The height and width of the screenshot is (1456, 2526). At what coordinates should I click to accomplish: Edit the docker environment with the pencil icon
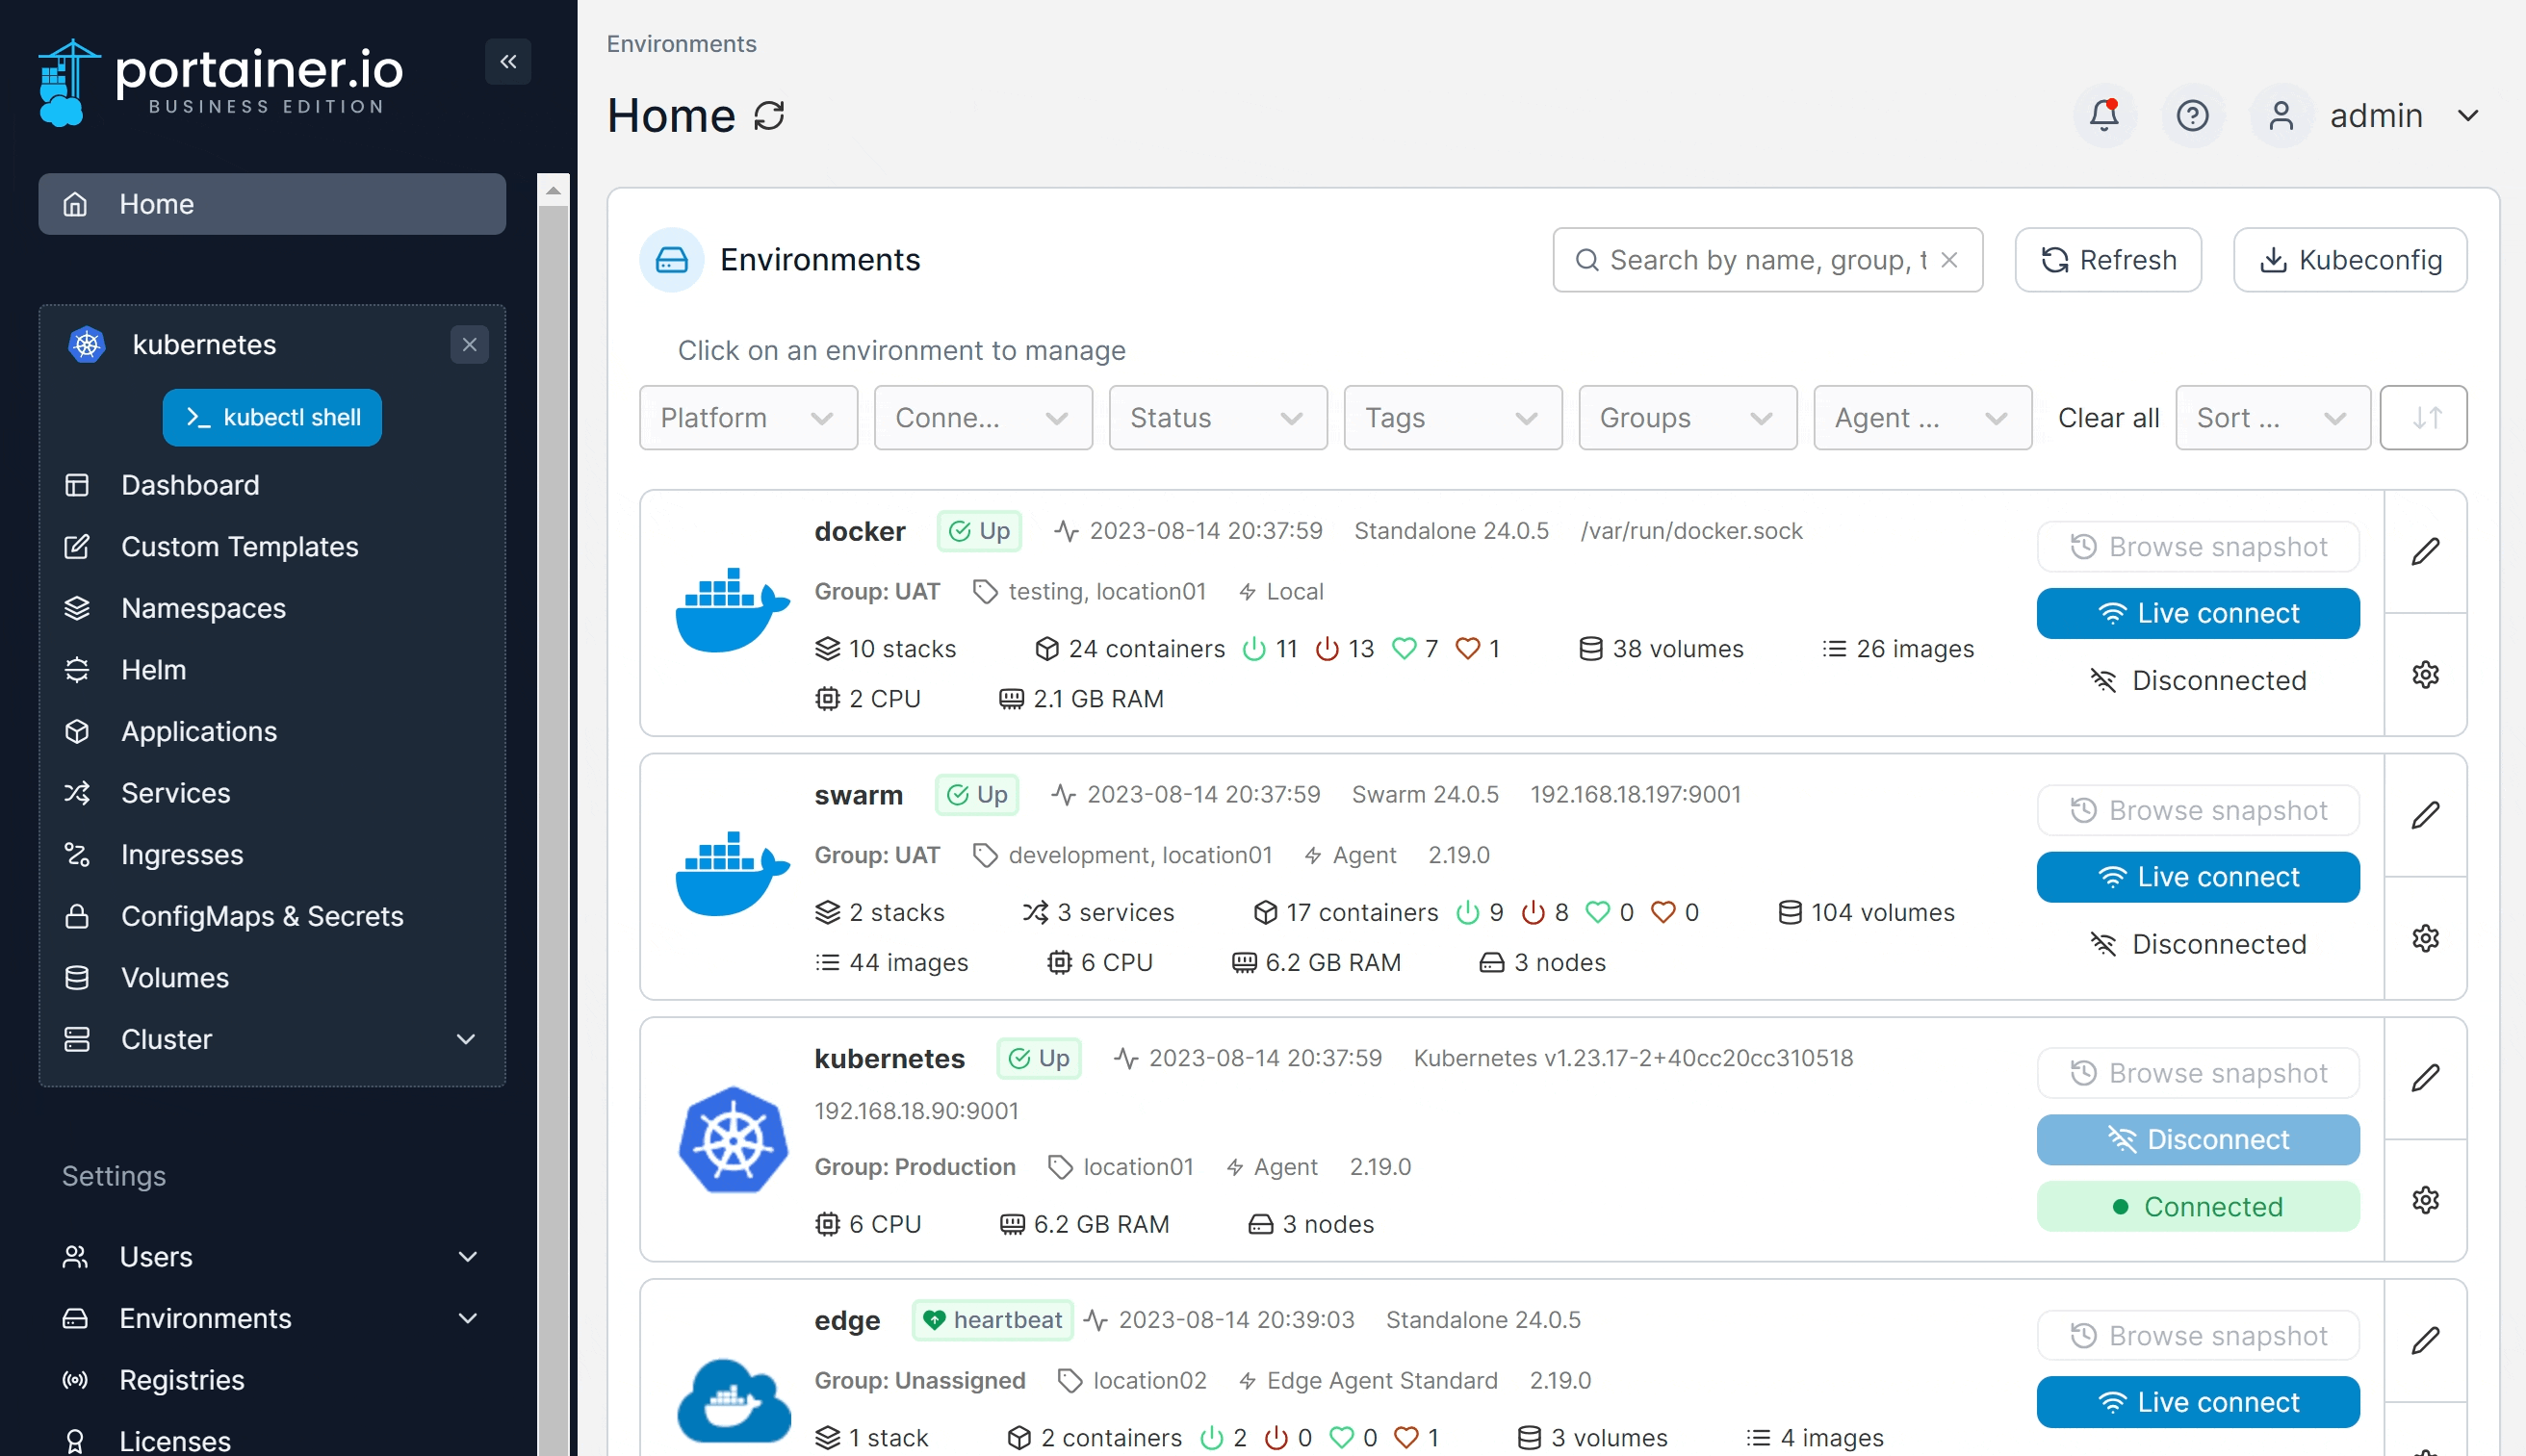2425,551
